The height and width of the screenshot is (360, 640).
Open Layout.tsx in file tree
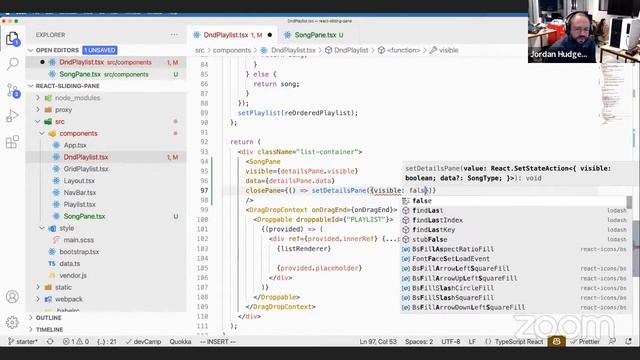point(79,181)
